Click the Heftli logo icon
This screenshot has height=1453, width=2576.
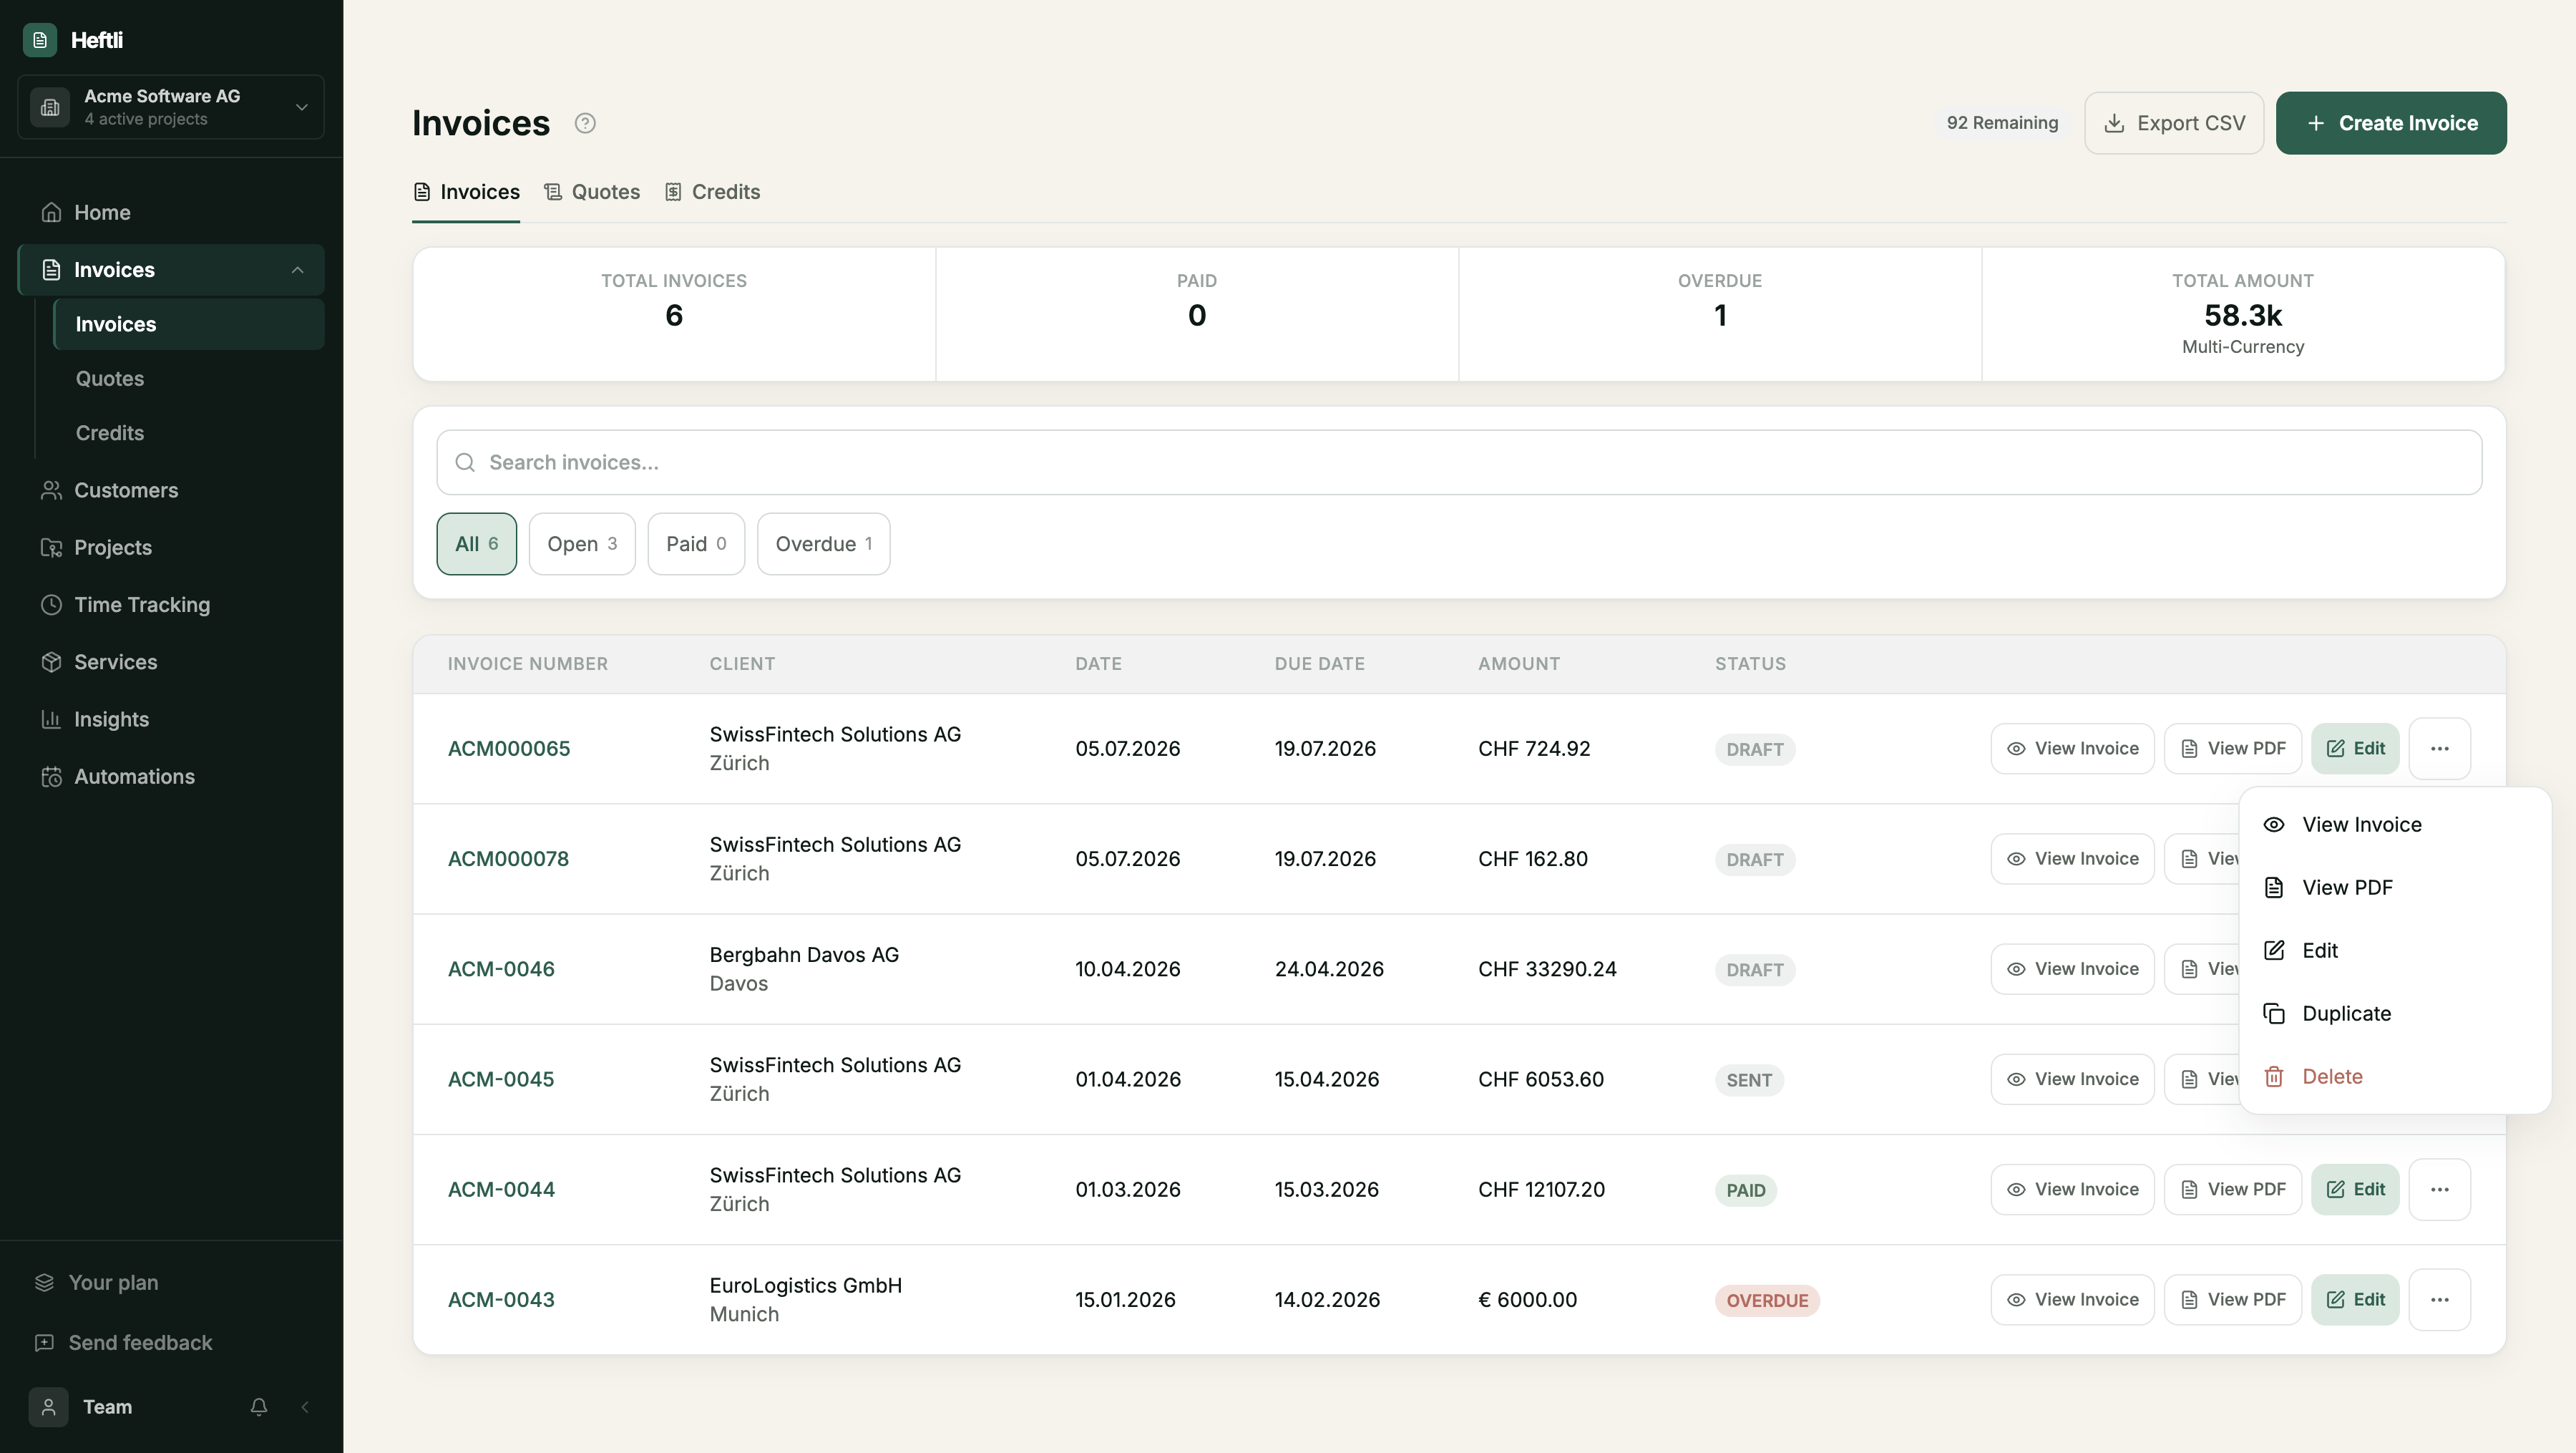tap(40, 40)
